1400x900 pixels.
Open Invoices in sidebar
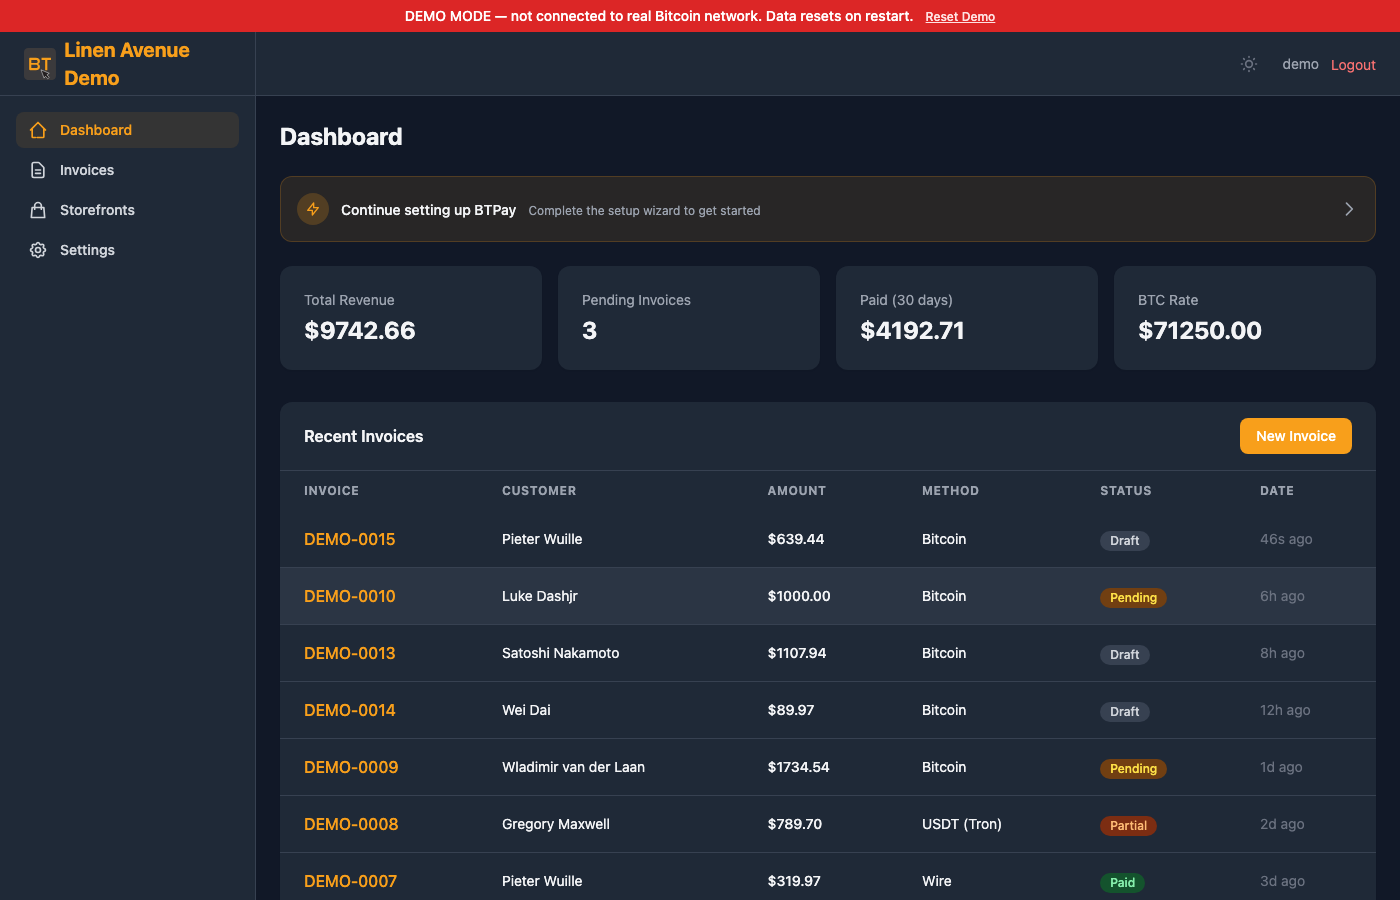tap(127, 170)
